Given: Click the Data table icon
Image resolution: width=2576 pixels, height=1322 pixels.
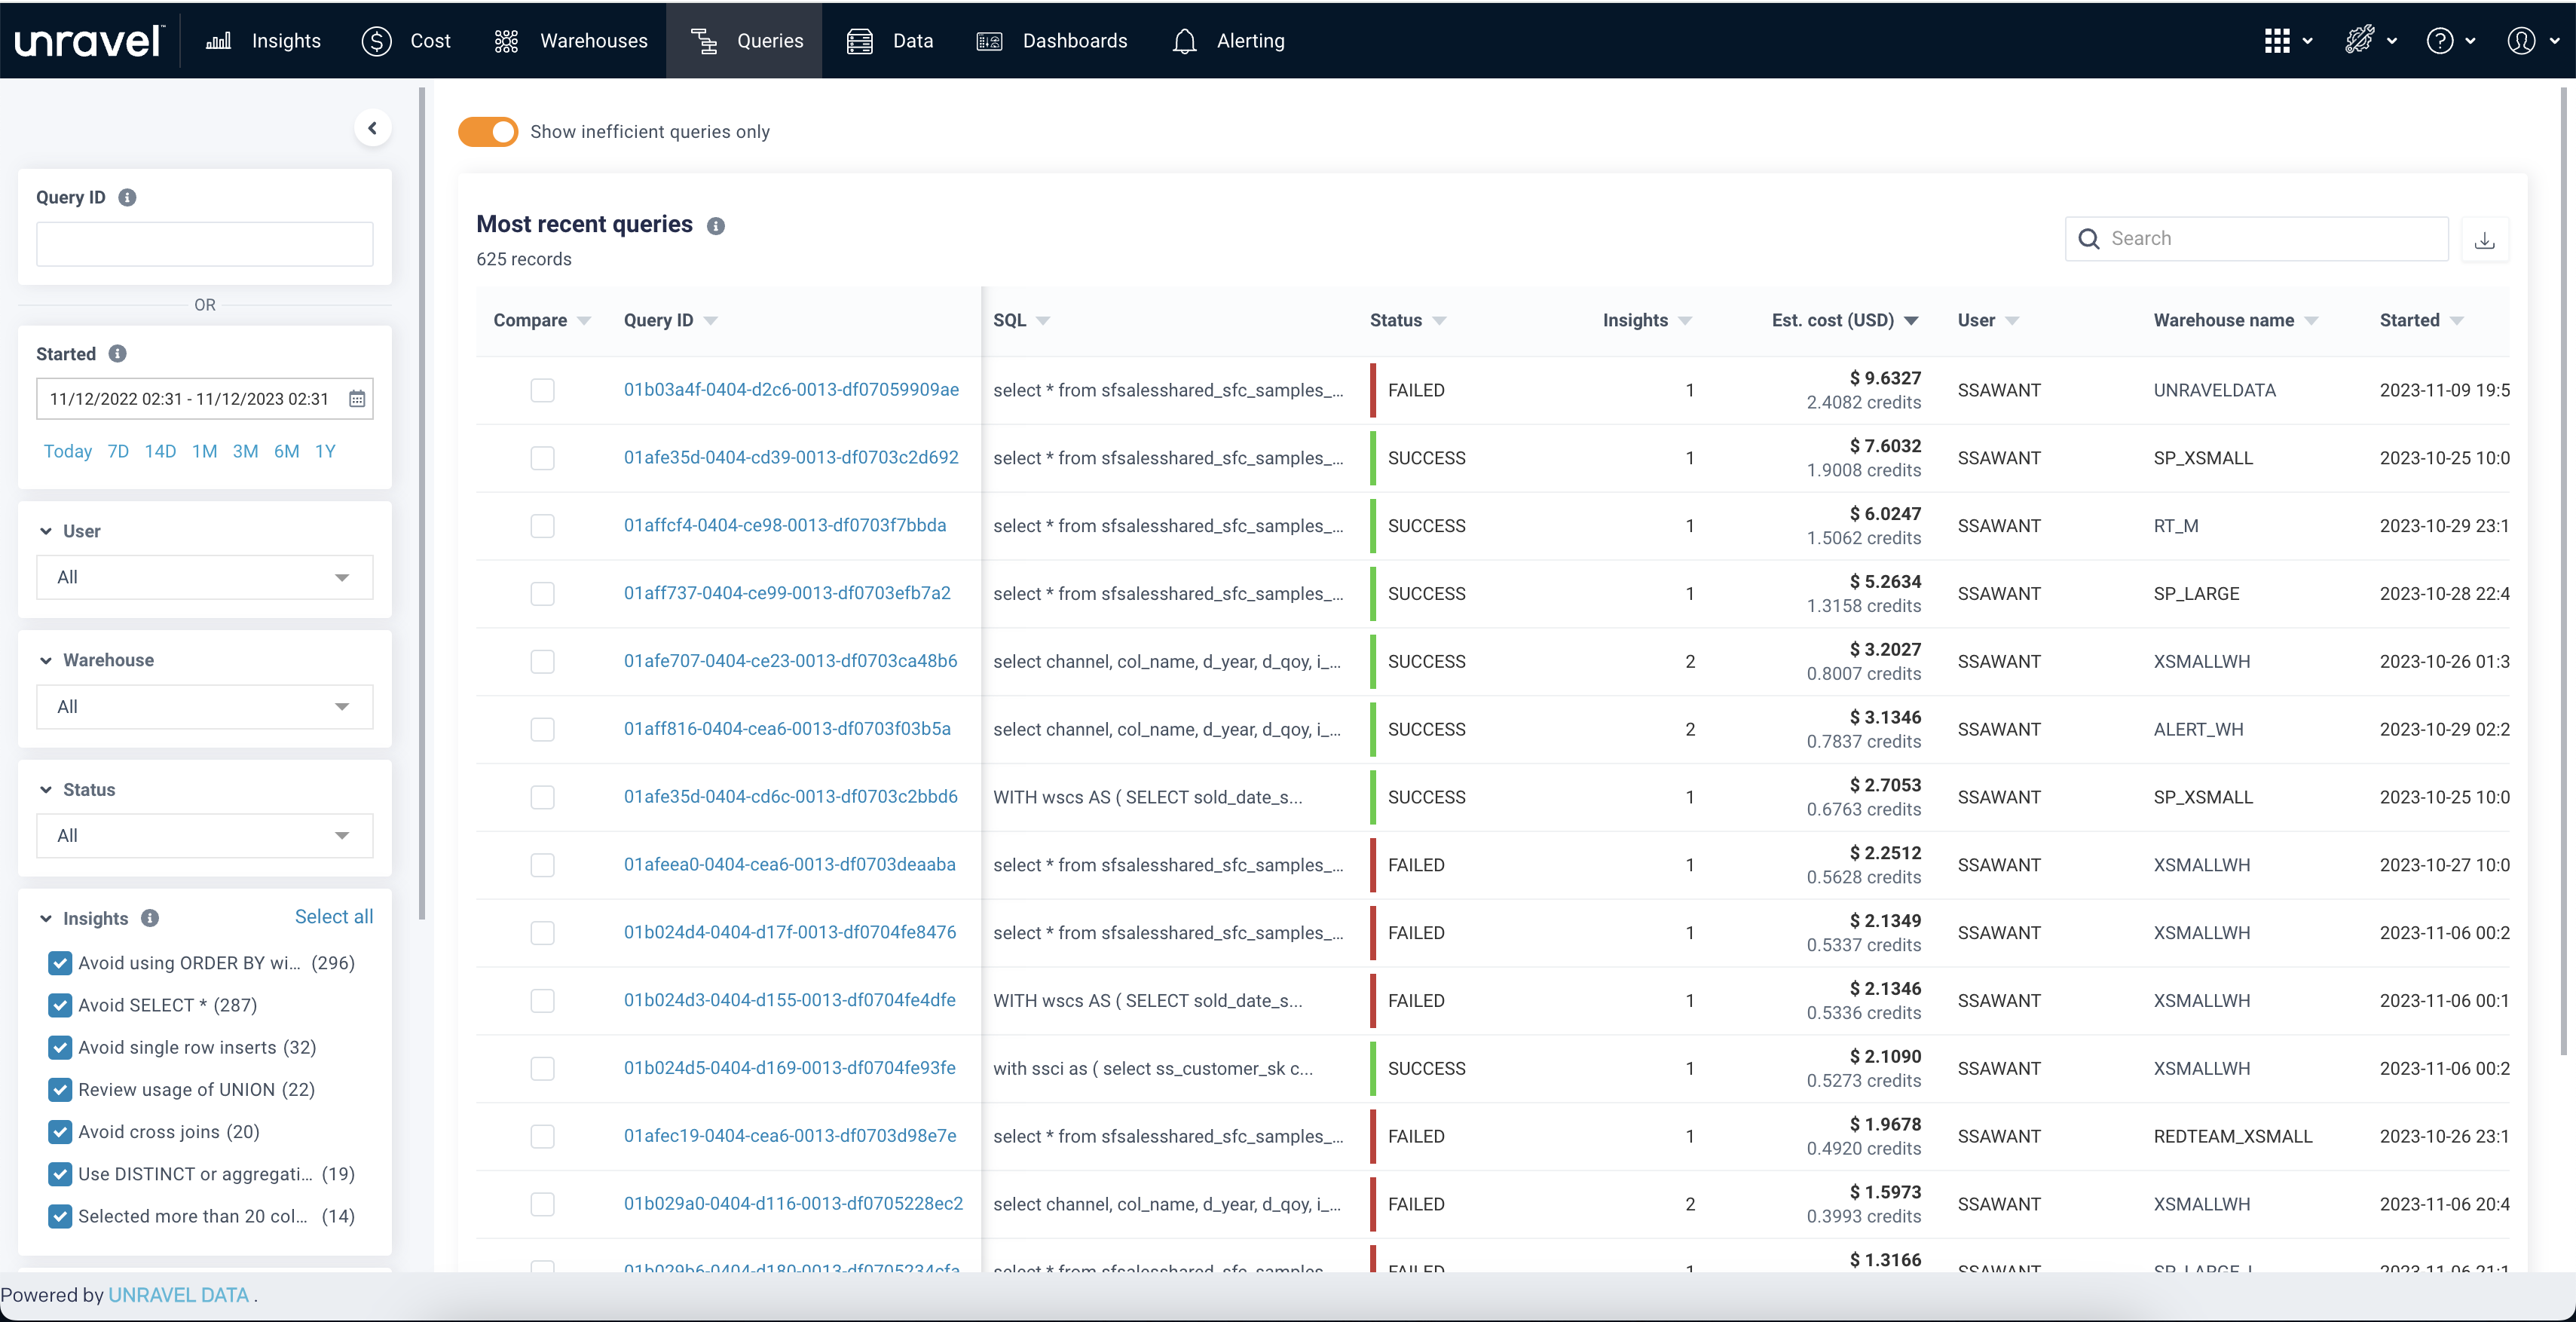Looking at the screenshot, I should [x=859, y=41].
